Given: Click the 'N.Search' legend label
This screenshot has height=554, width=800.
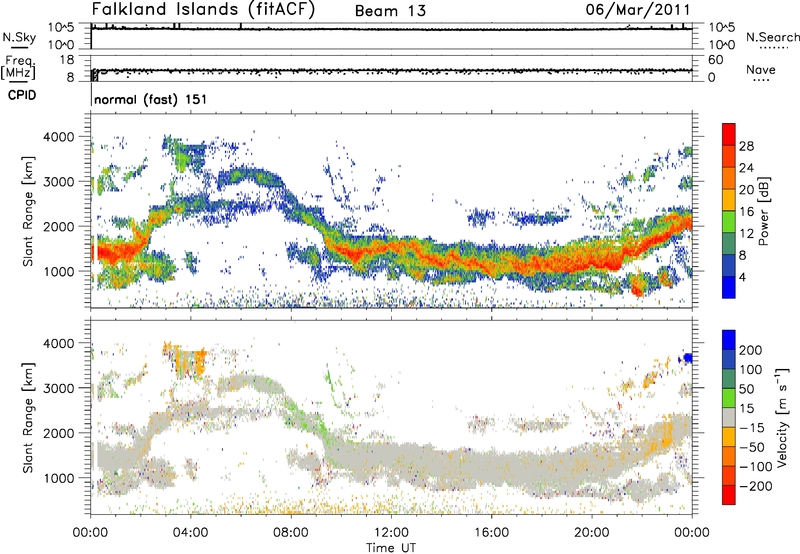Looking at the screenshot, I should point(773,37).
